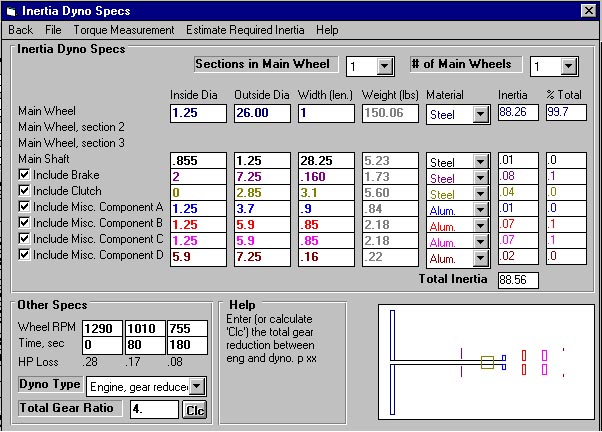The height and width of the screenshot is (432, 602).
Task: Click Main Wheel Outside Dia field 26.00
Action: (262, 113)
